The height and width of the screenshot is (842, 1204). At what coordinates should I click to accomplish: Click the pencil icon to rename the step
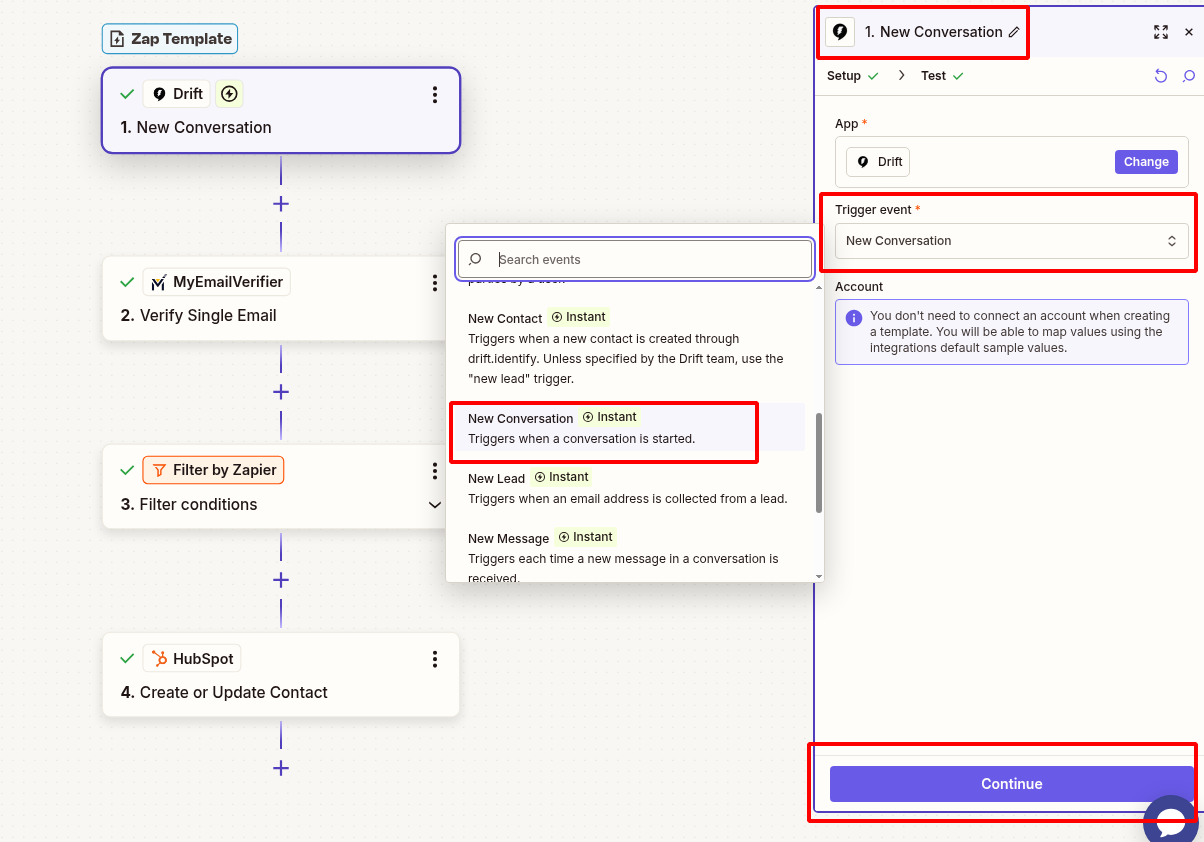tap(1014, 32)
